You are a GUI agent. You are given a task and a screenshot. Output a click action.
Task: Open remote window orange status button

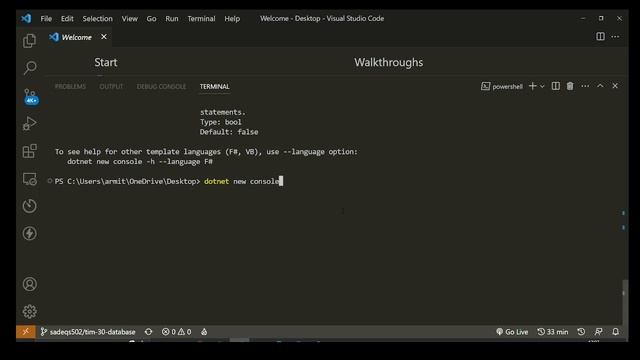(25, 331)
